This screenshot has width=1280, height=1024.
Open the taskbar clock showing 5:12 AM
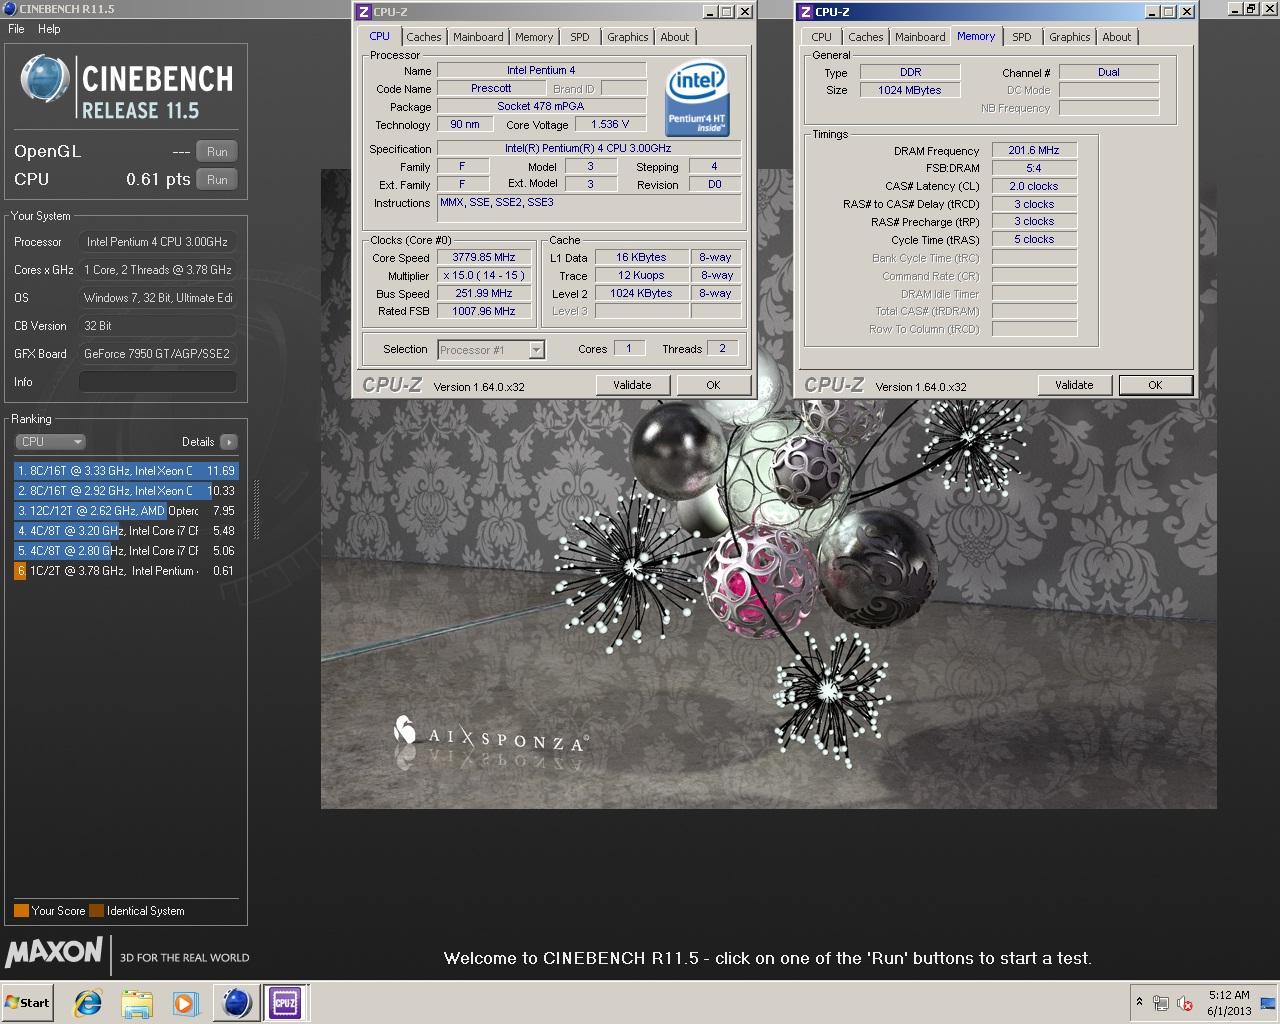[1229, 1003]
